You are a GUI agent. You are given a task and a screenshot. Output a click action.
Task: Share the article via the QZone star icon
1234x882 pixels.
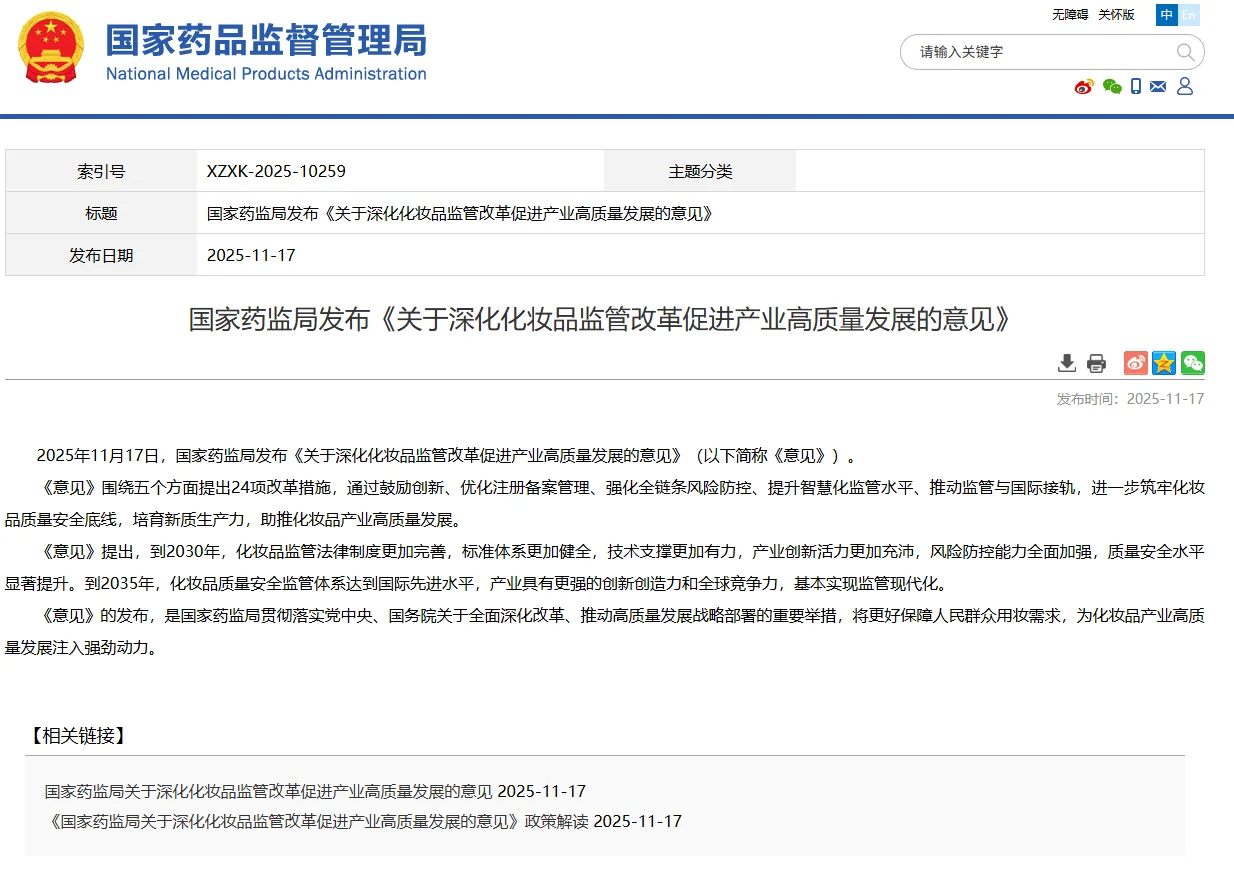(x=1164, y=363)
